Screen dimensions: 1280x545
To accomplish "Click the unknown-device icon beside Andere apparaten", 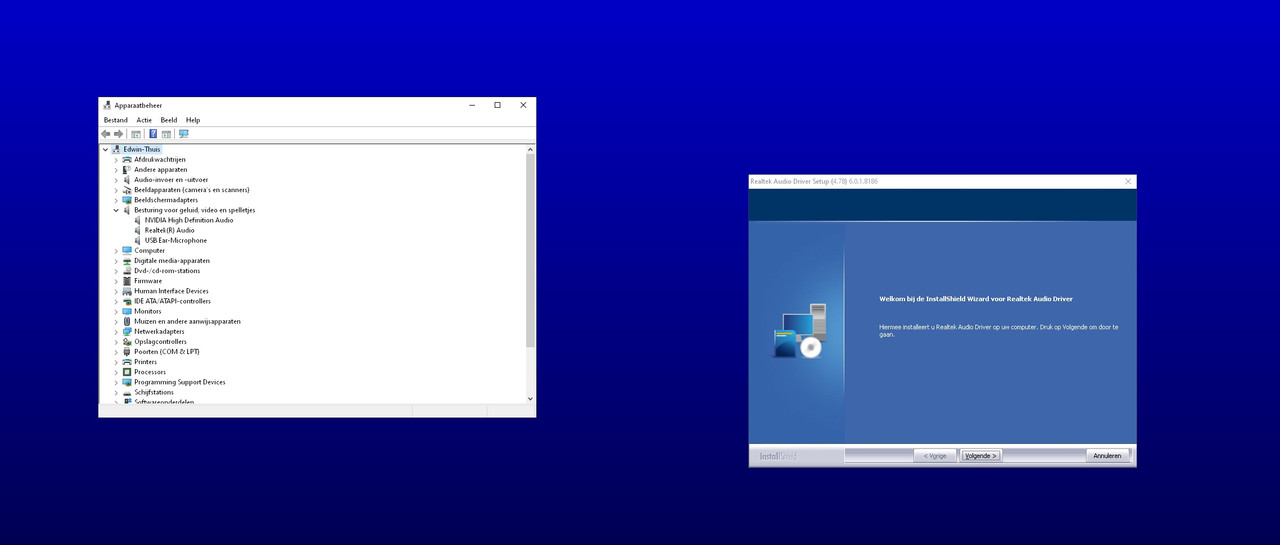I will point(127,170).
